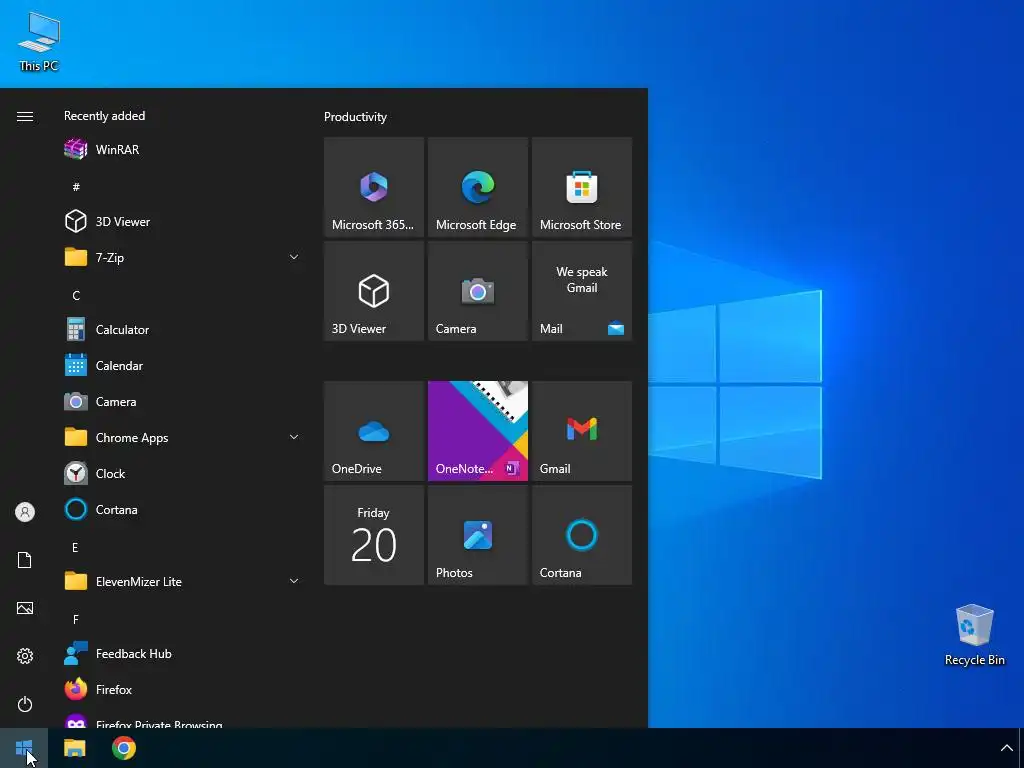The image size is (1024, 768).
Task: Open Google Chrome from taskbar
Action: click(123, 748)
